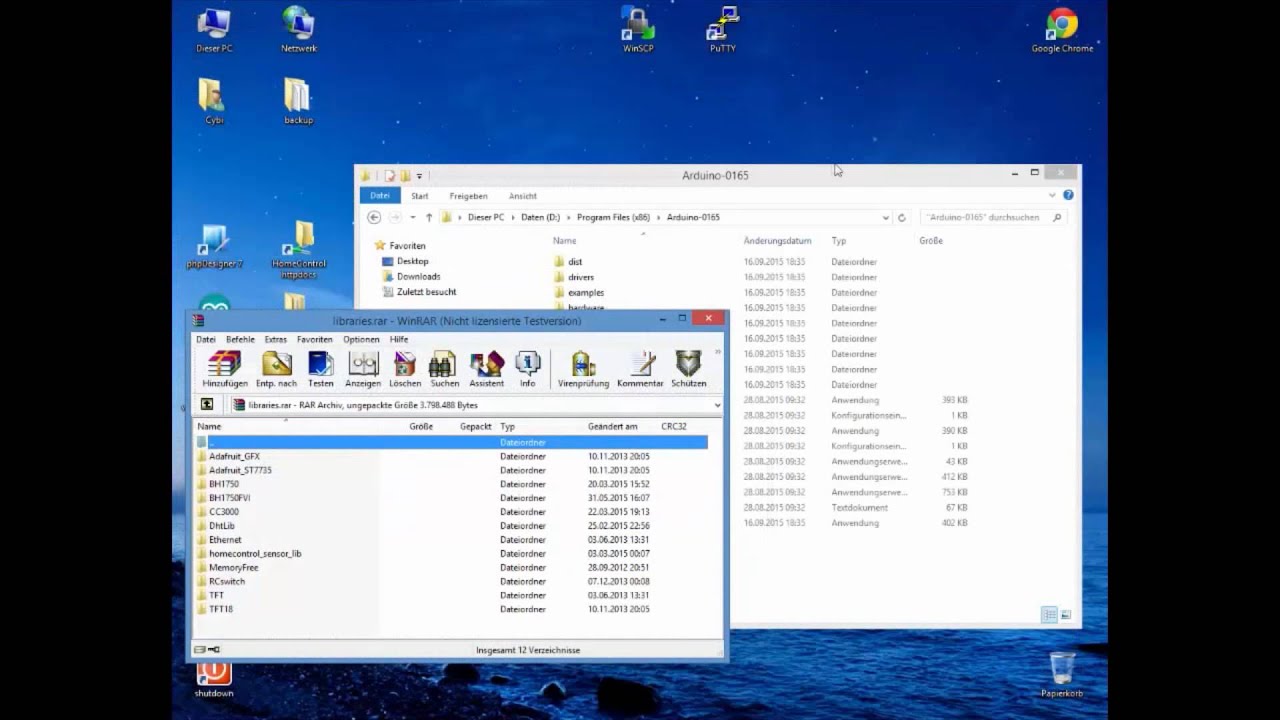
Task: Select TFT18 folder in archive
Action: tap(220, 609)
